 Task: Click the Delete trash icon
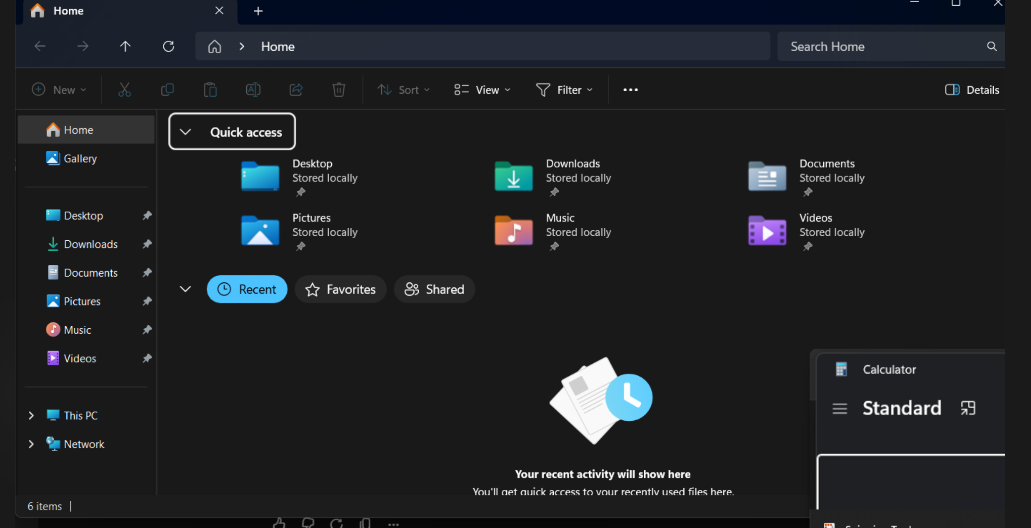339,90
